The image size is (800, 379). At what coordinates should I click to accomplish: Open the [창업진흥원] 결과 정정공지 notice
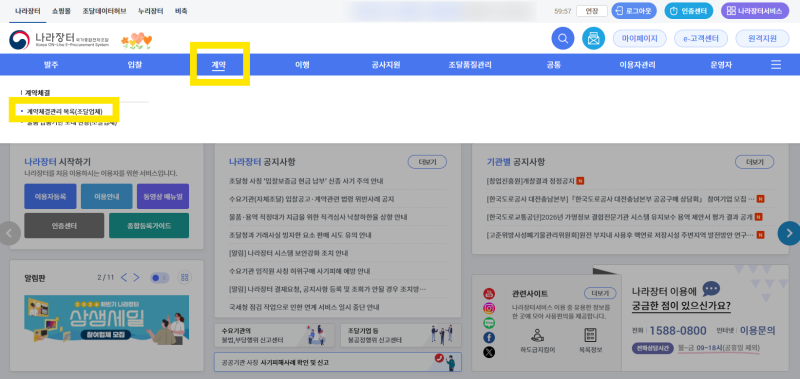[x=531, y=181]
